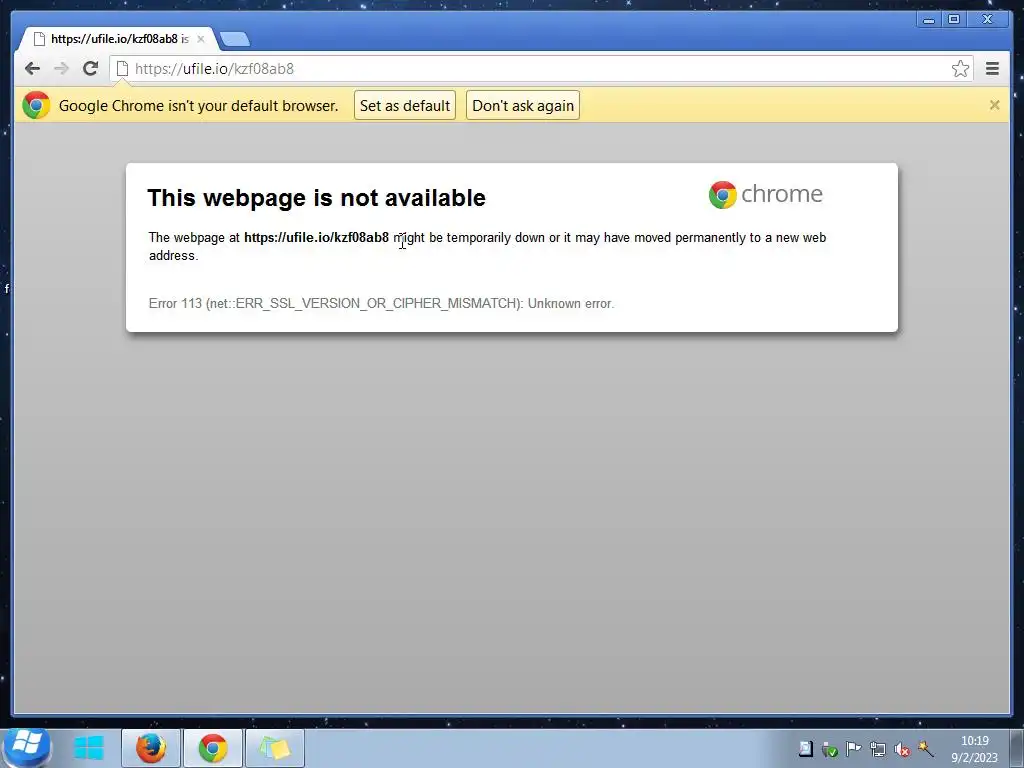Click the Chrome taskbar button
Screen dimensions: 1024x768
coord(213,748)
